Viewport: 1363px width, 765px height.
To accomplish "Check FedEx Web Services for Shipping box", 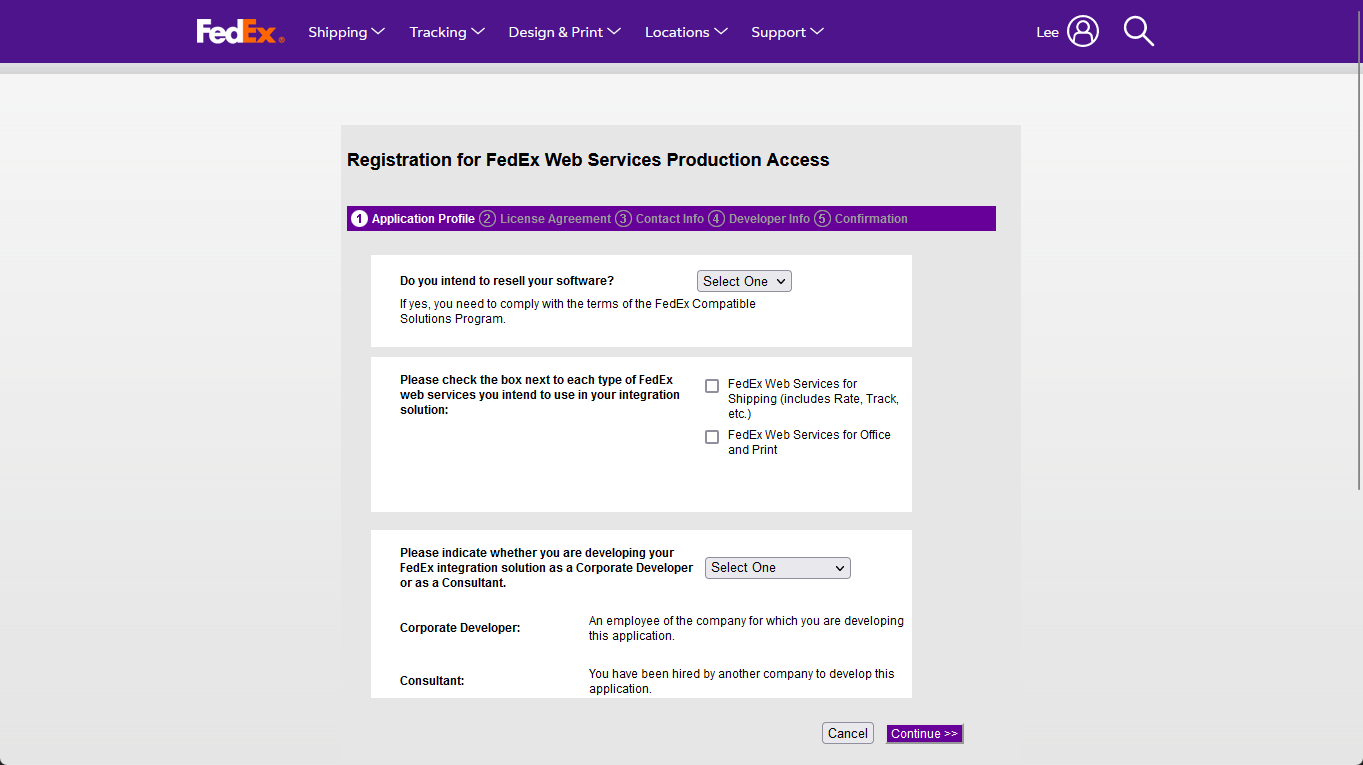I will 712,386.
